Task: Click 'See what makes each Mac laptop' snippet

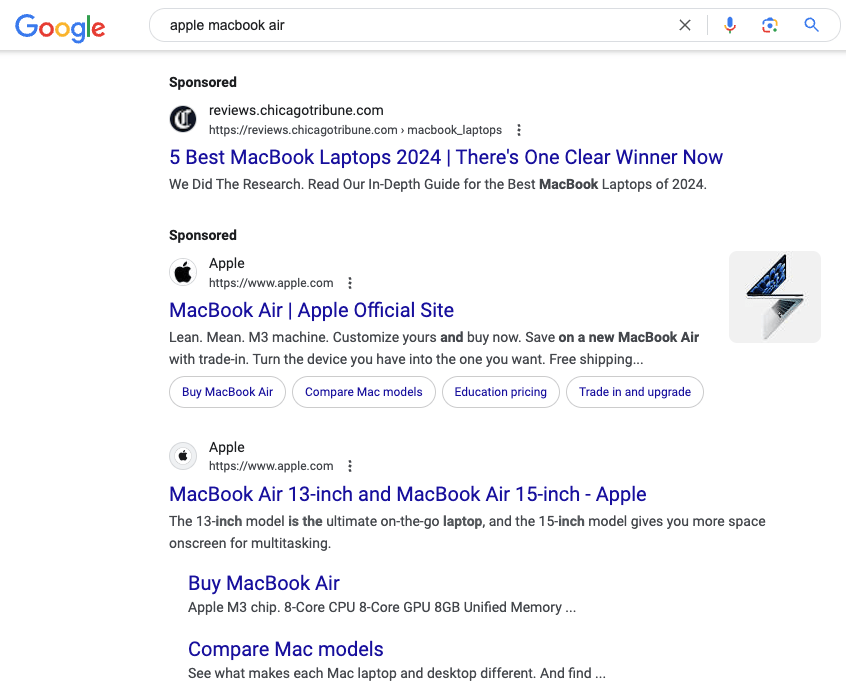Action: point(397,674)
